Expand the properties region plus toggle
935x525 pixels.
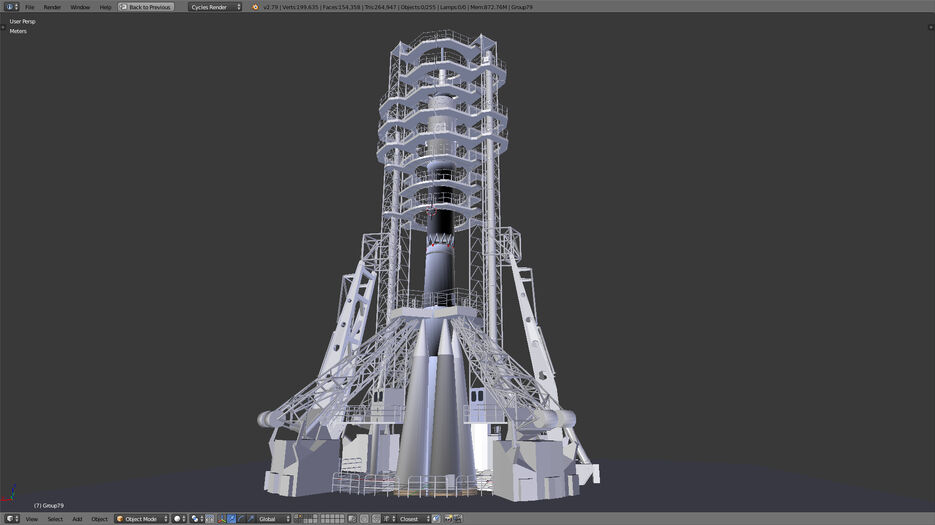tap(931, 27)
